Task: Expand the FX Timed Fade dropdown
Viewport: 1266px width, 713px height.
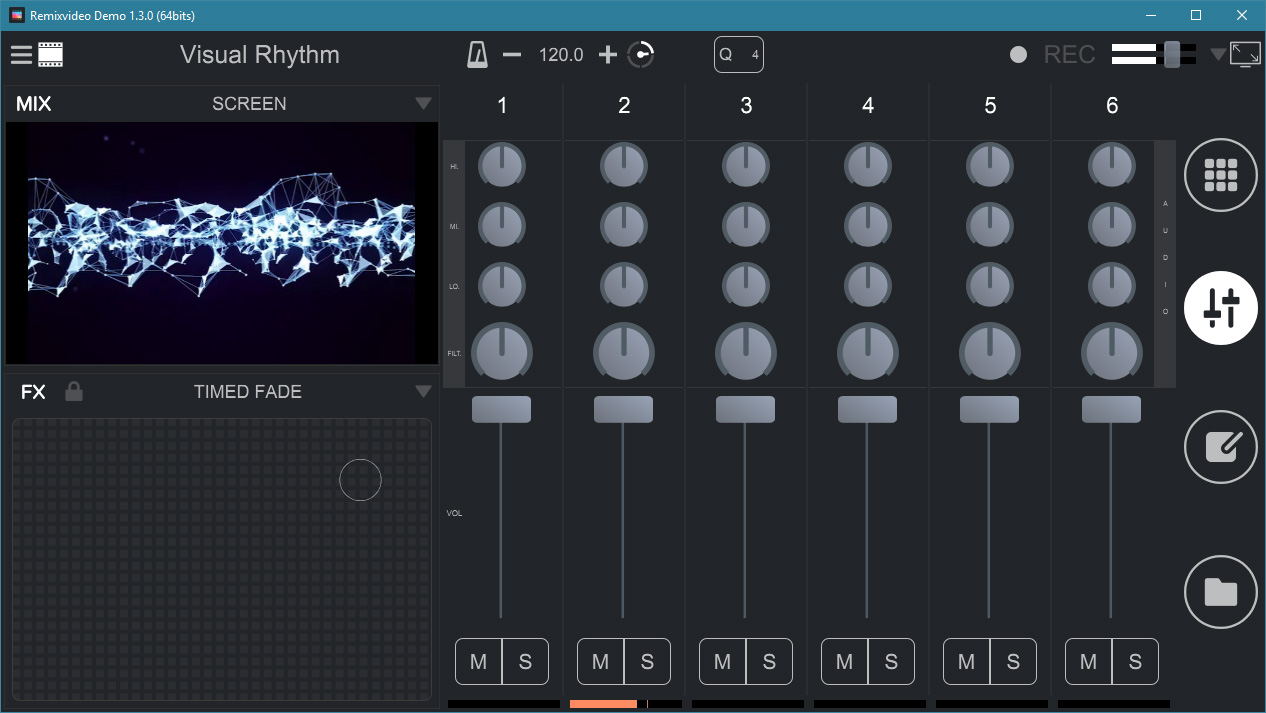Action: click(423, 391)
